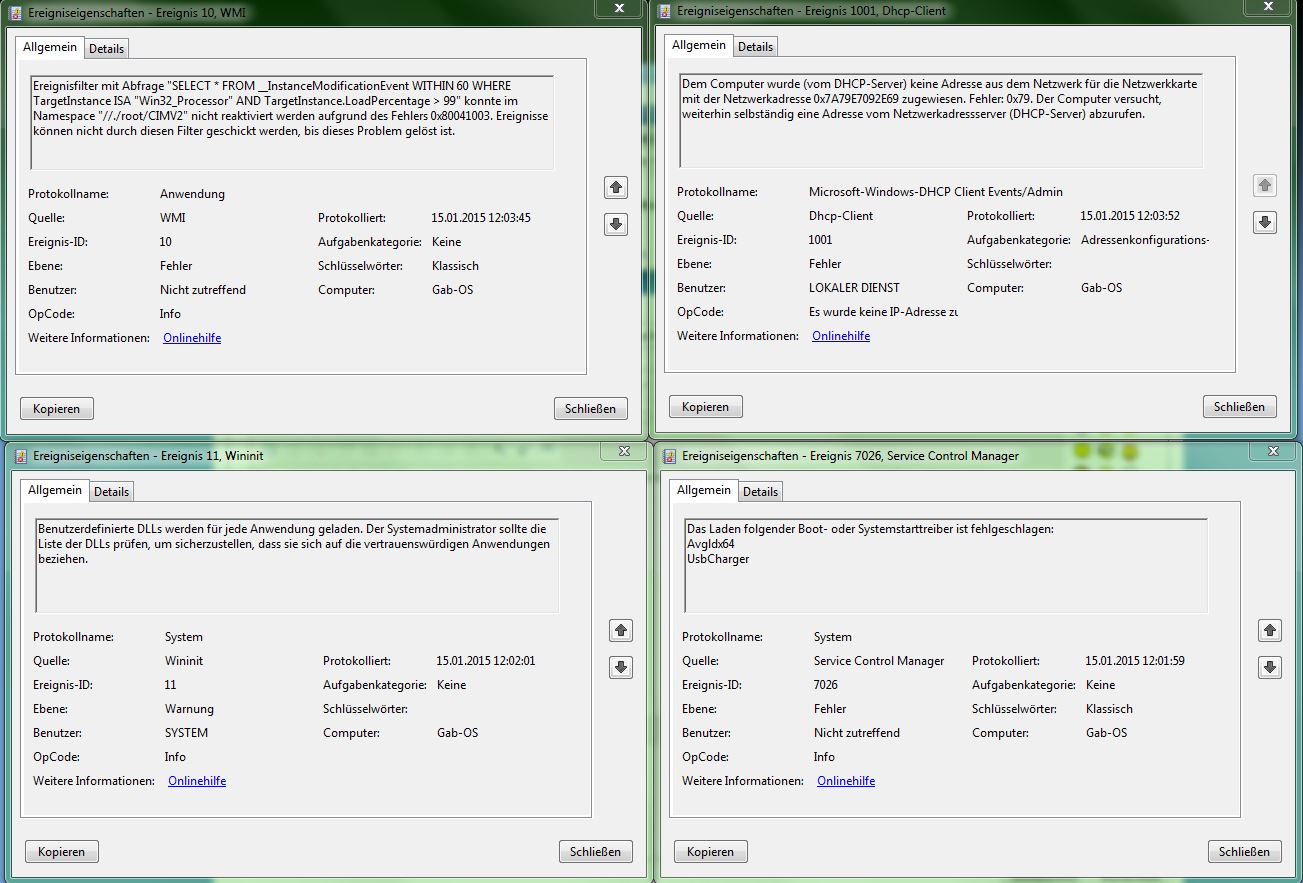This screenshot has height=883, width=1303.
Task: Select Allgemein tab in Service Control Manager window
Action: pyautogui.click(x=704, y=490)
